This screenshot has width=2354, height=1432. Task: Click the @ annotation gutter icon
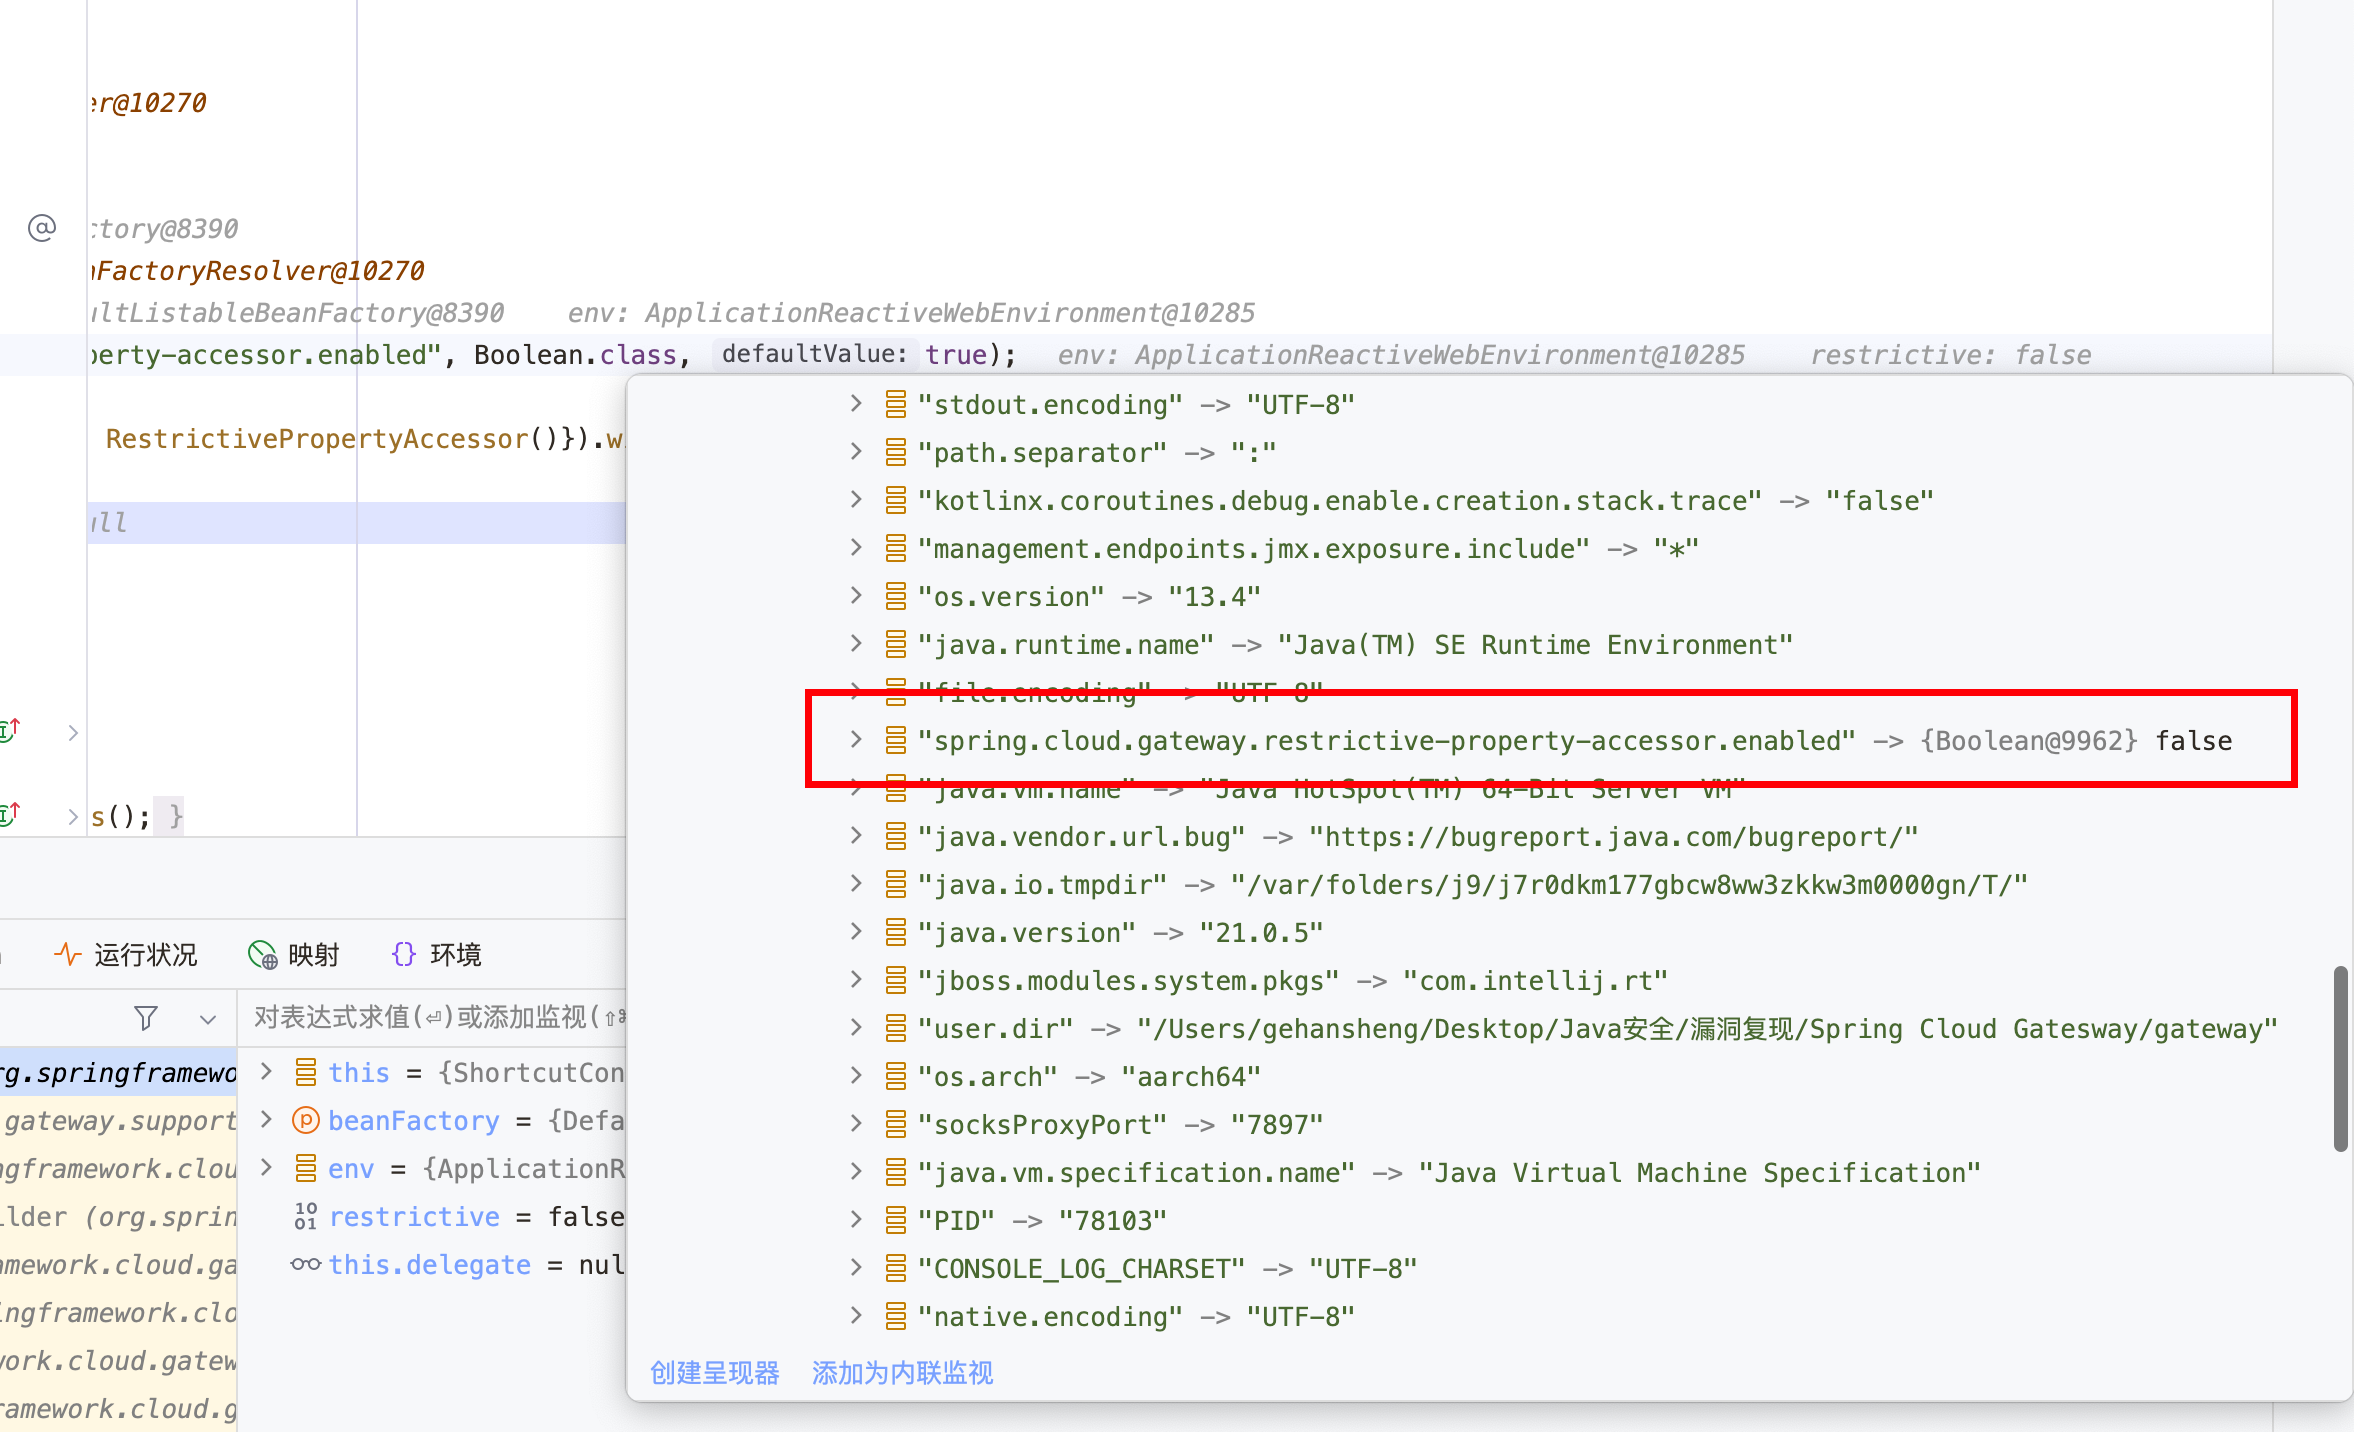tap(42, 228)
